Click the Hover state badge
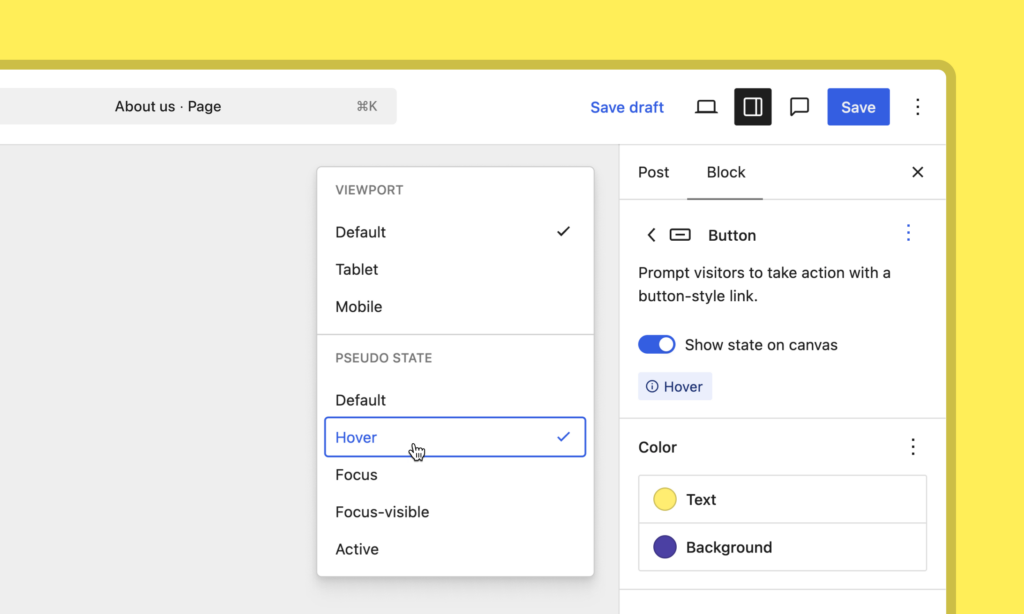Image resolution: width=1024 pixels, height=614 pixels. (x=675, y=387)
